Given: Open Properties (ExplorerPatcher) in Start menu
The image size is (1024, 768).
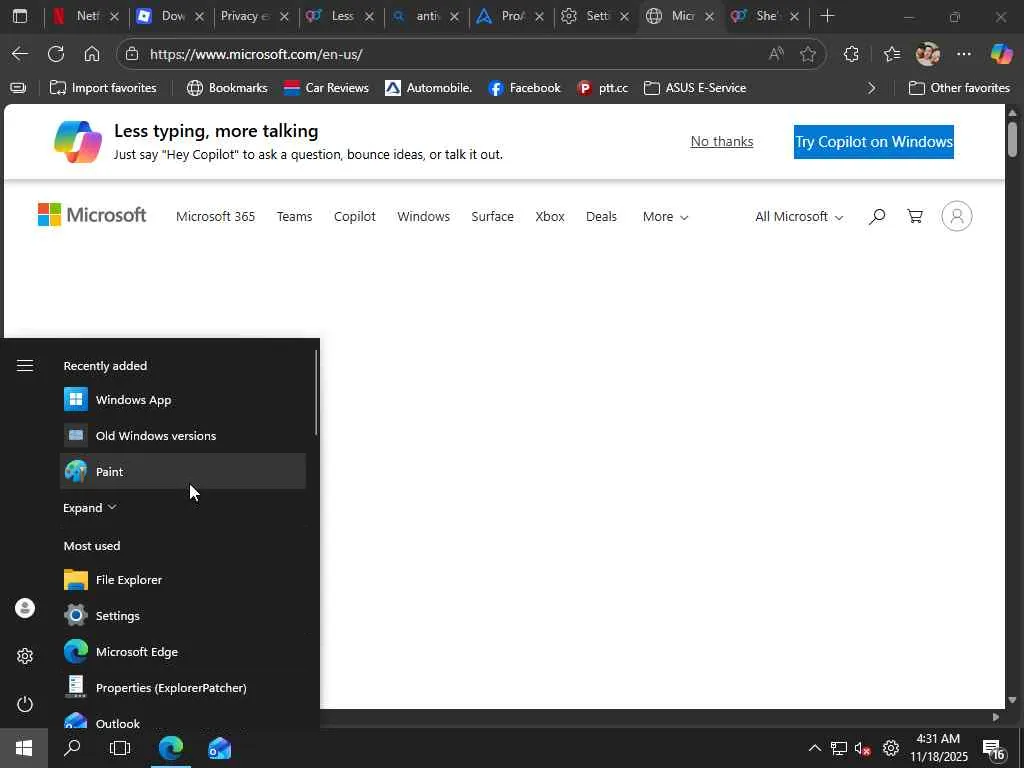Looking at the screenshot, I should click(183, 688).
